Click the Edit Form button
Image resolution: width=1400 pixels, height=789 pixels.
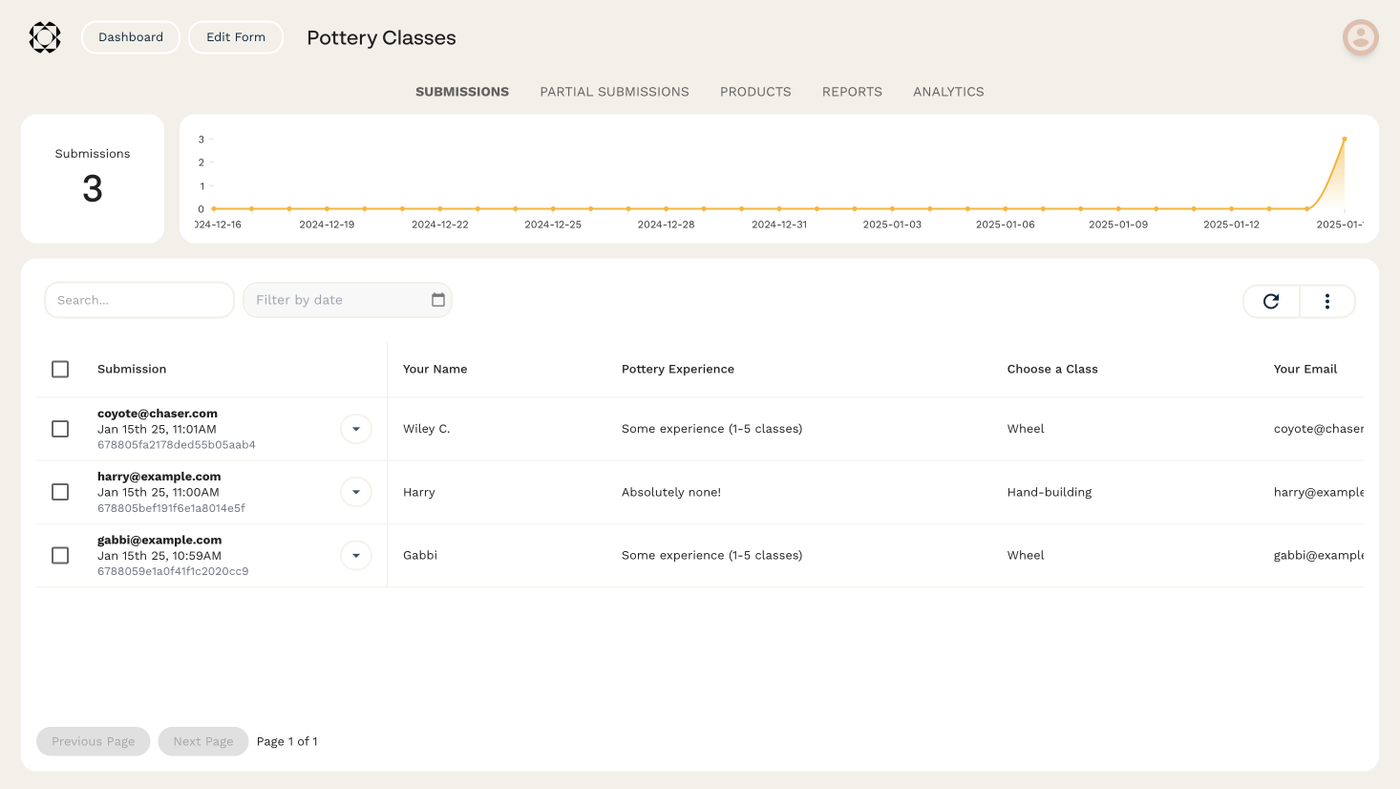pyautogui.click(x=236, y=37)
